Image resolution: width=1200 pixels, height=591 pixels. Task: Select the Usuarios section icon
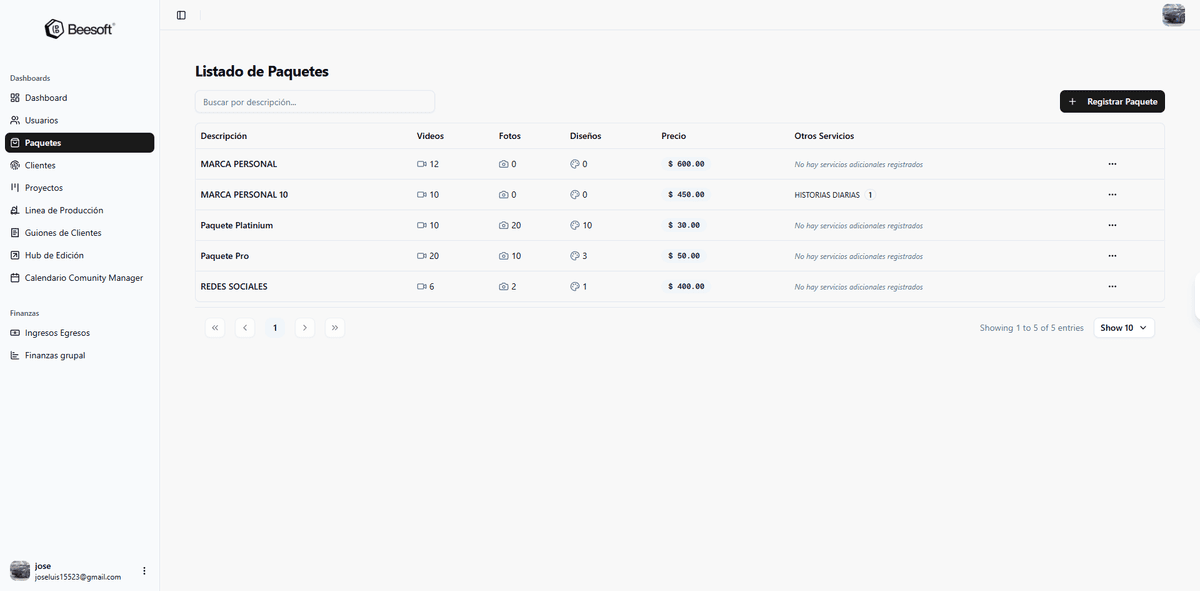point(15,120)
